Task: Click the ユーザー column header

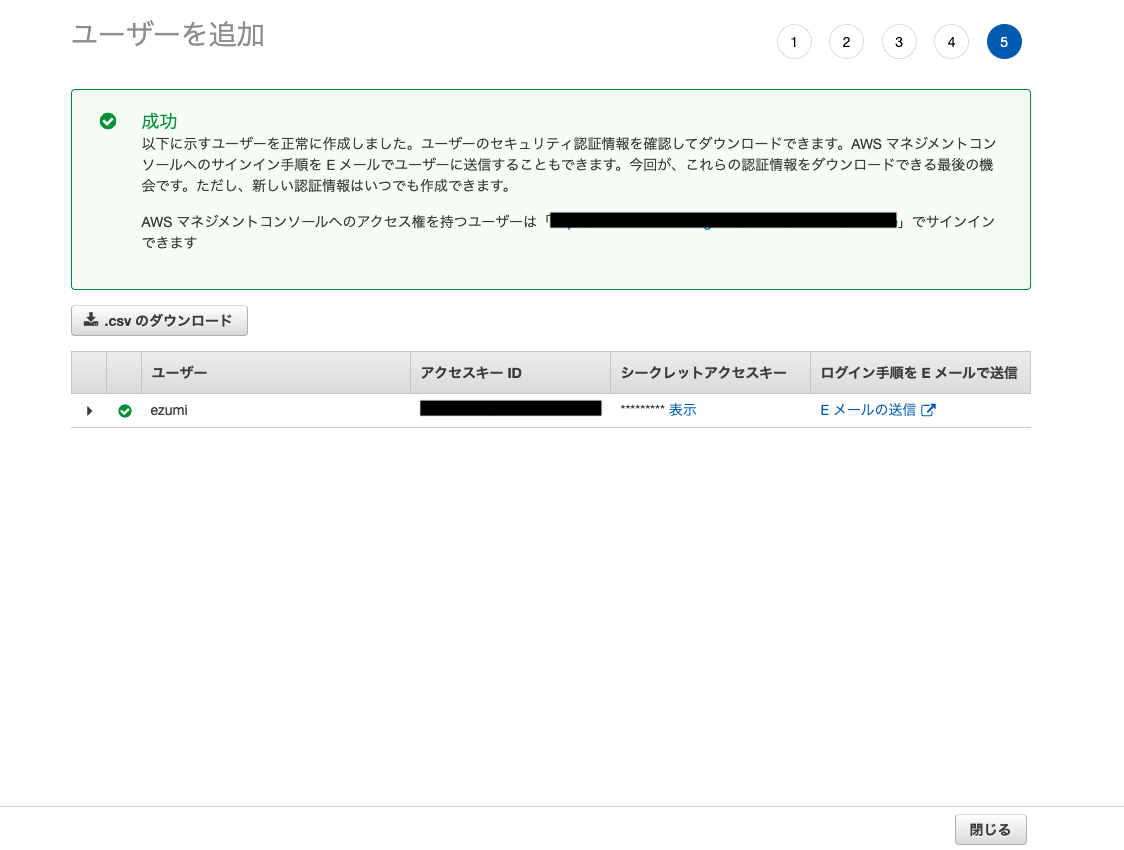Action: [179, 373]
